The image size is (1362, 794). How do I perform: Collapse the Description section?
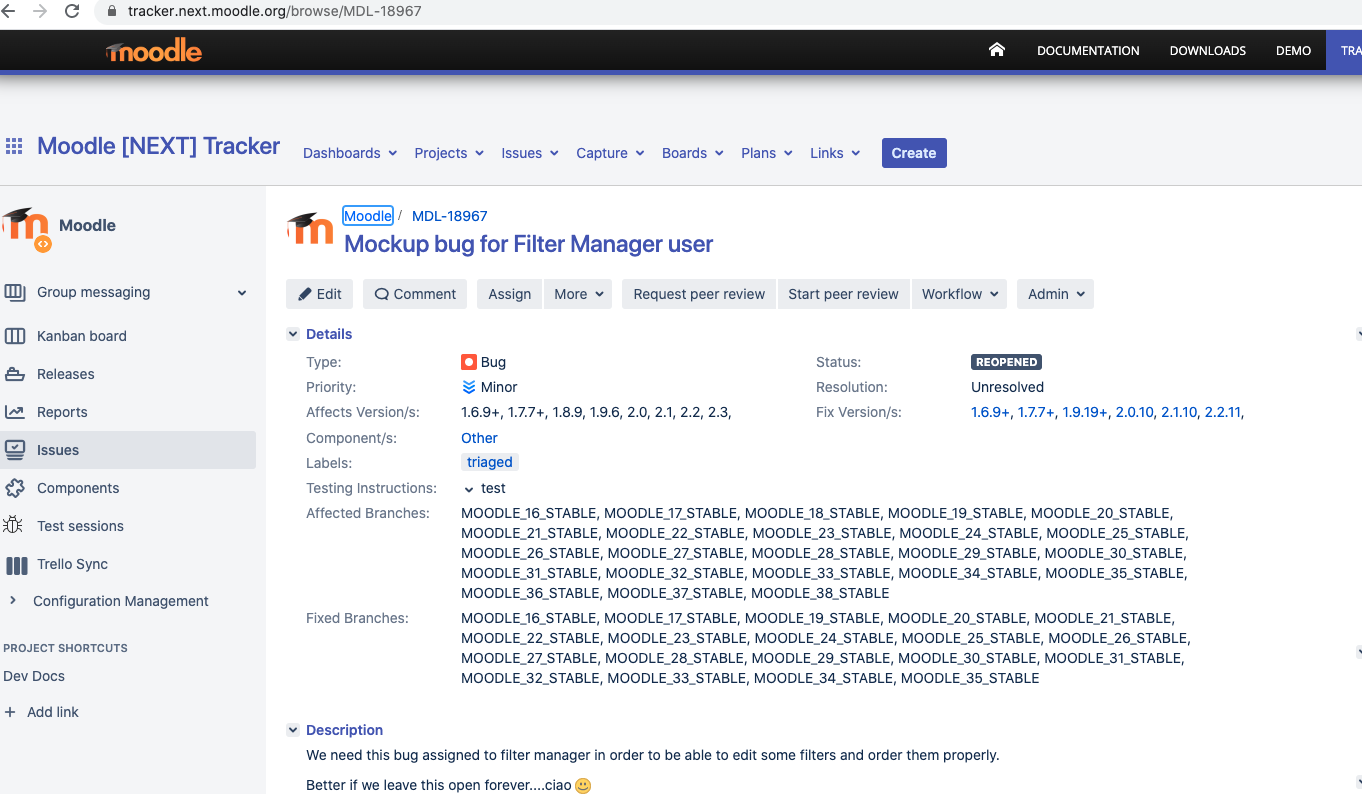pos(293,730)
